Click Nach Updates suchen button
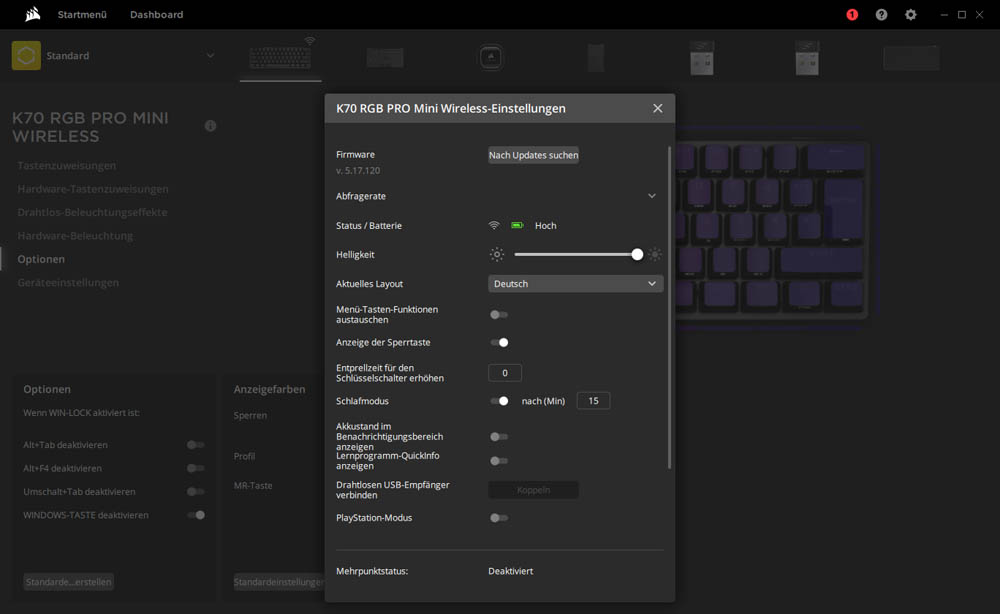 (x=533, y=155)
